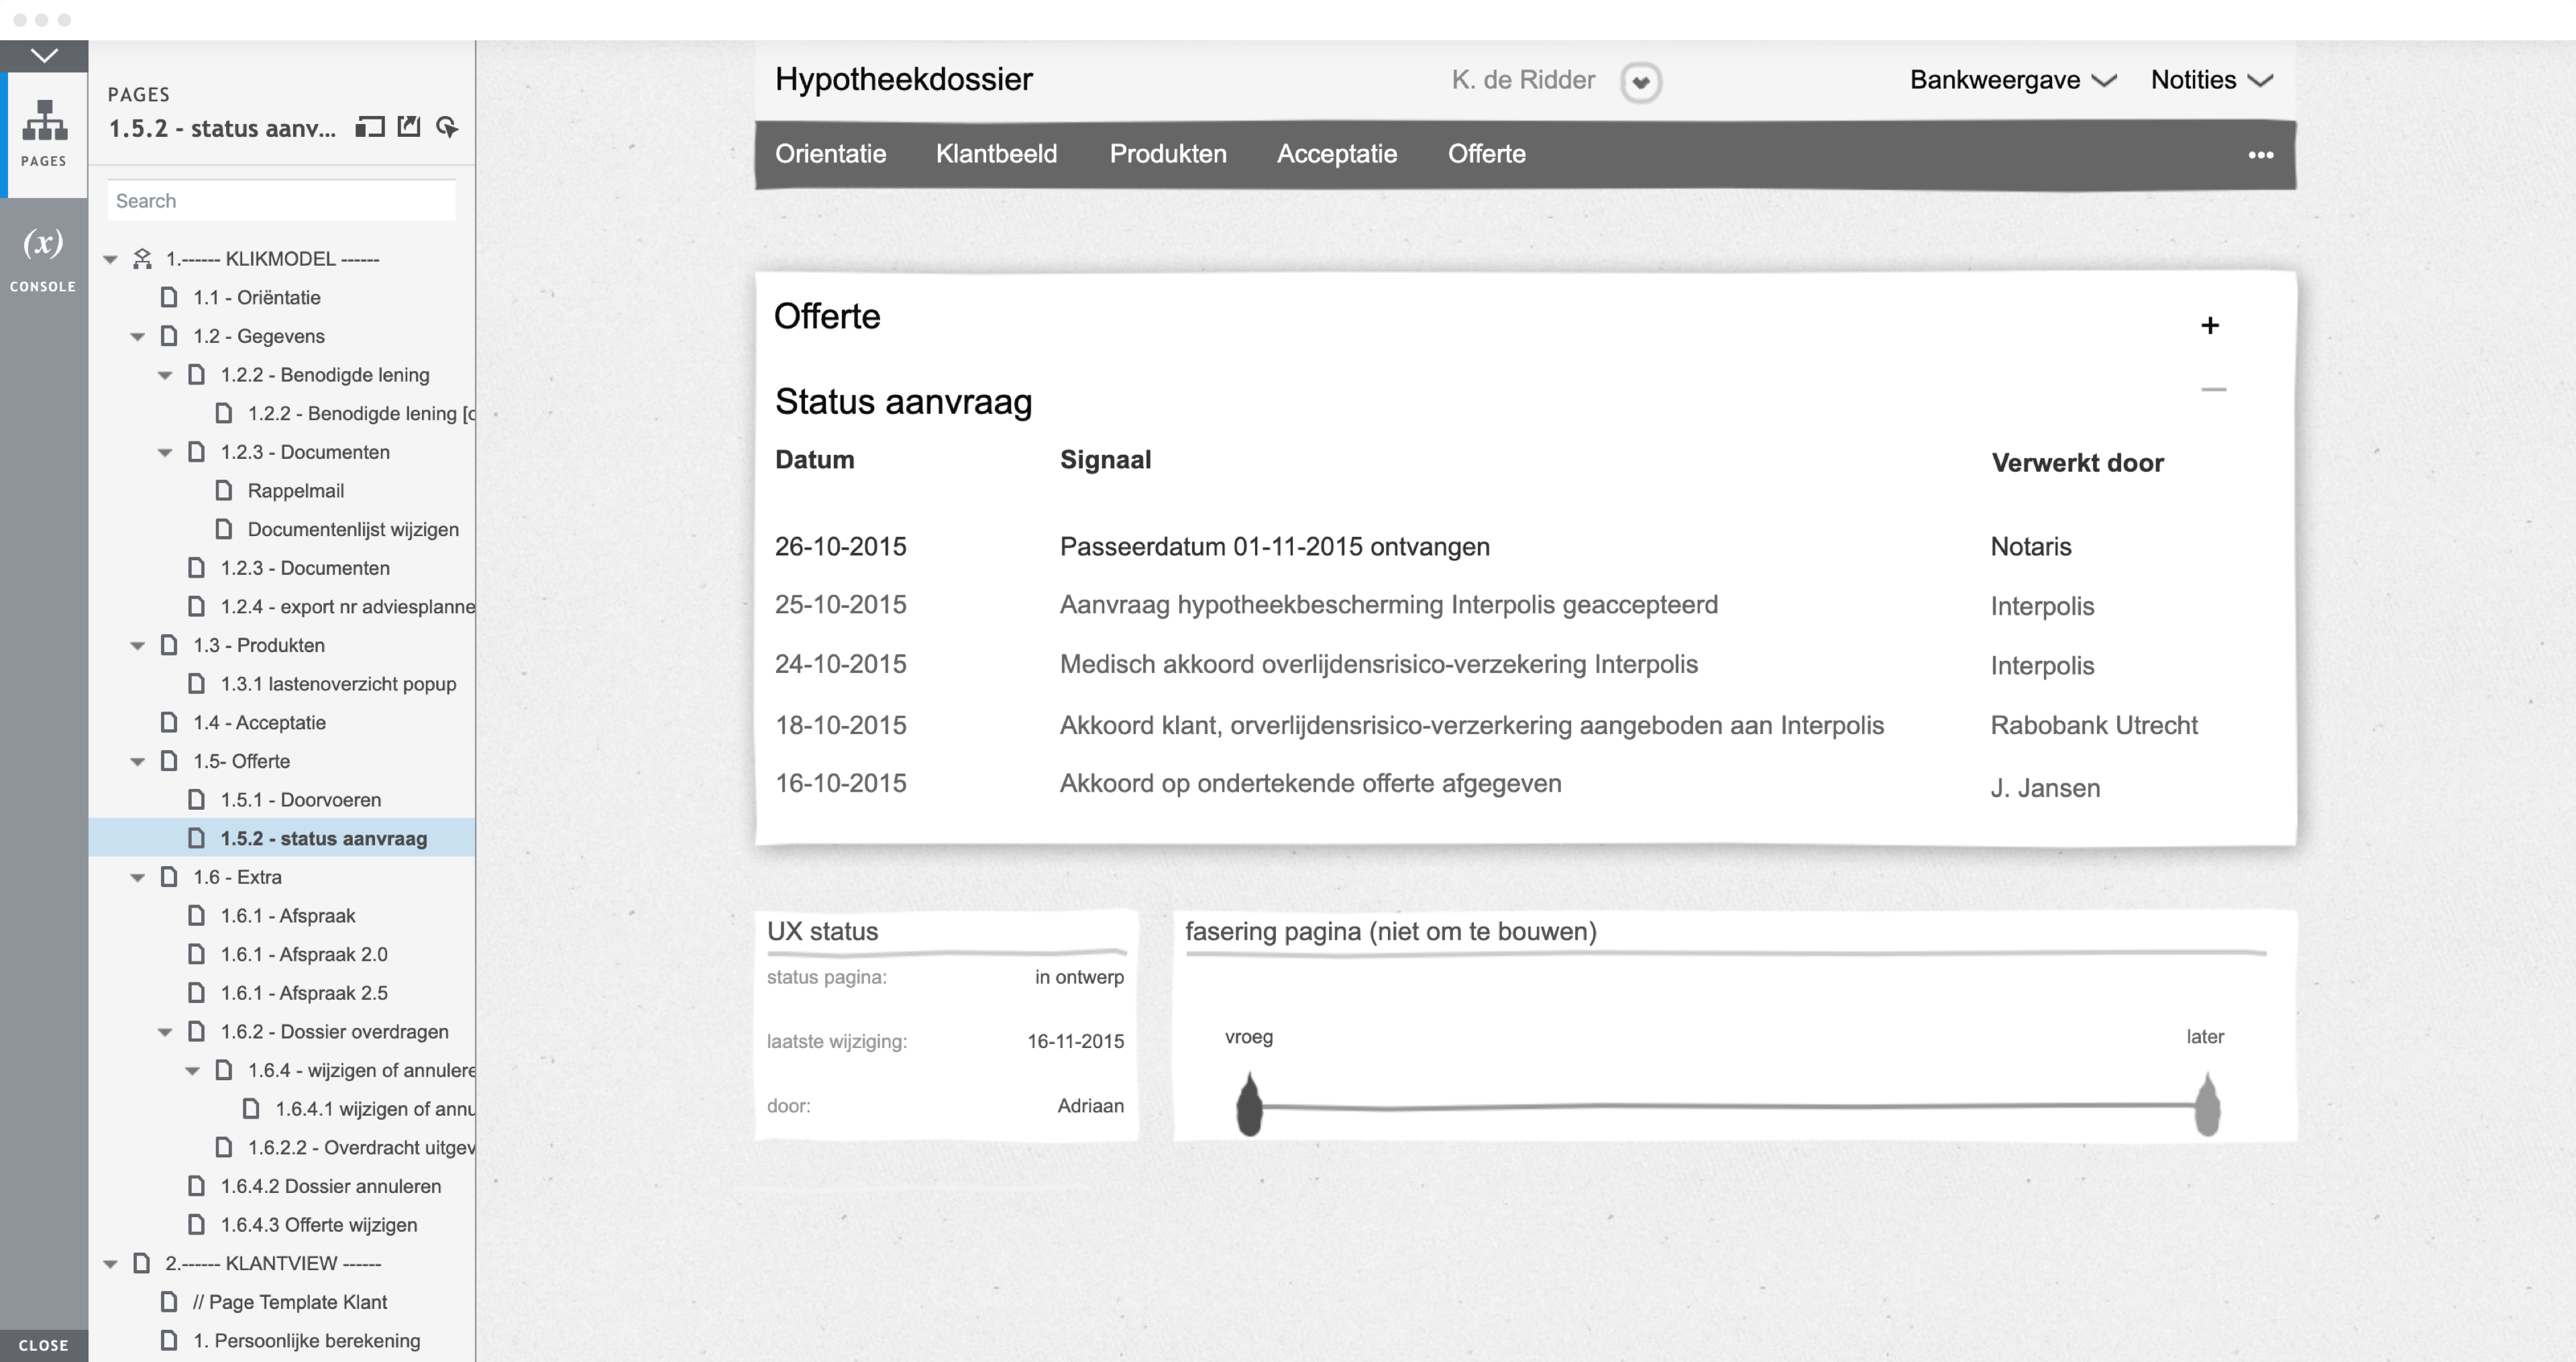Open the Console variables panel
This screenshot has width=2576, height=1362.
click(43, 257)
